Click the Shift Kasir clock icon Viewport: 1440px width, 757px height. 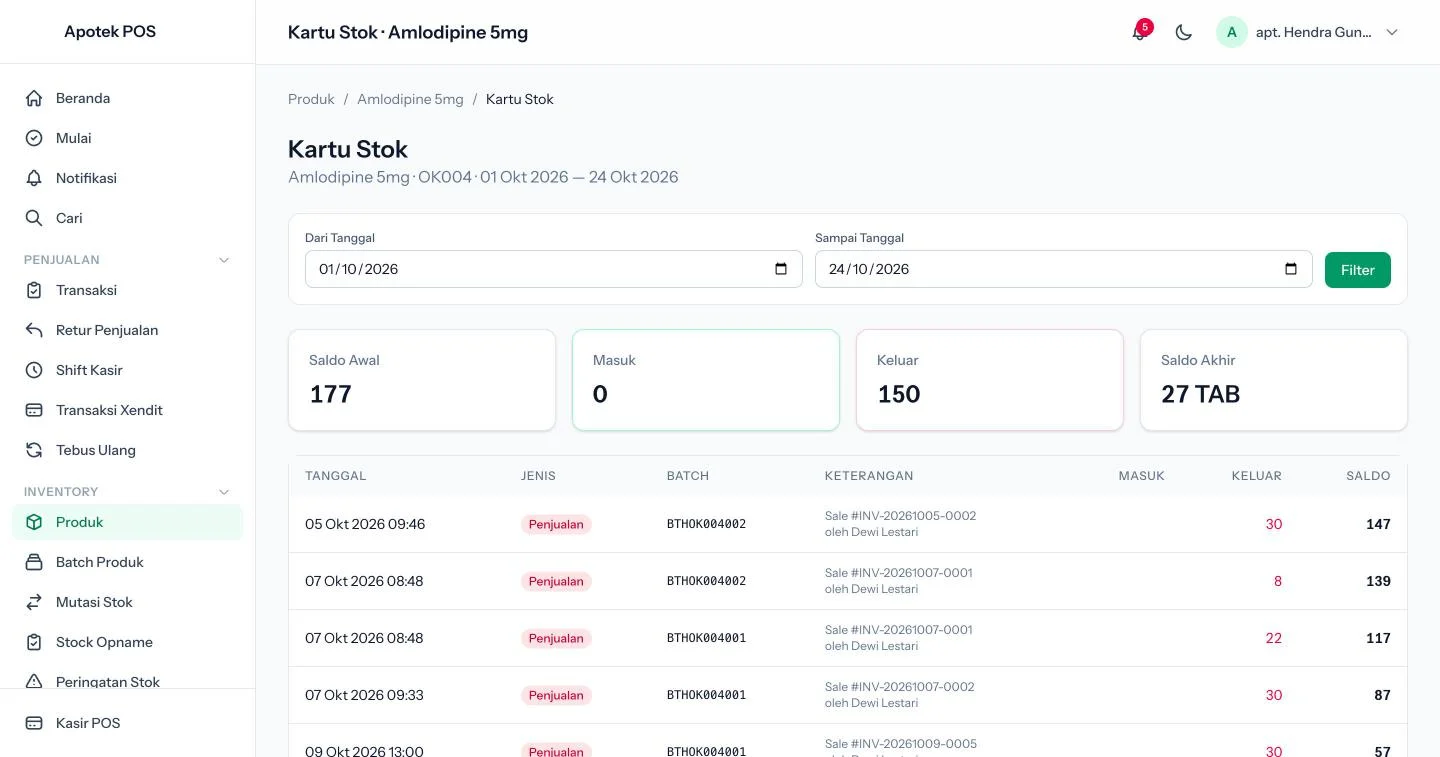[x=34, y=370]
